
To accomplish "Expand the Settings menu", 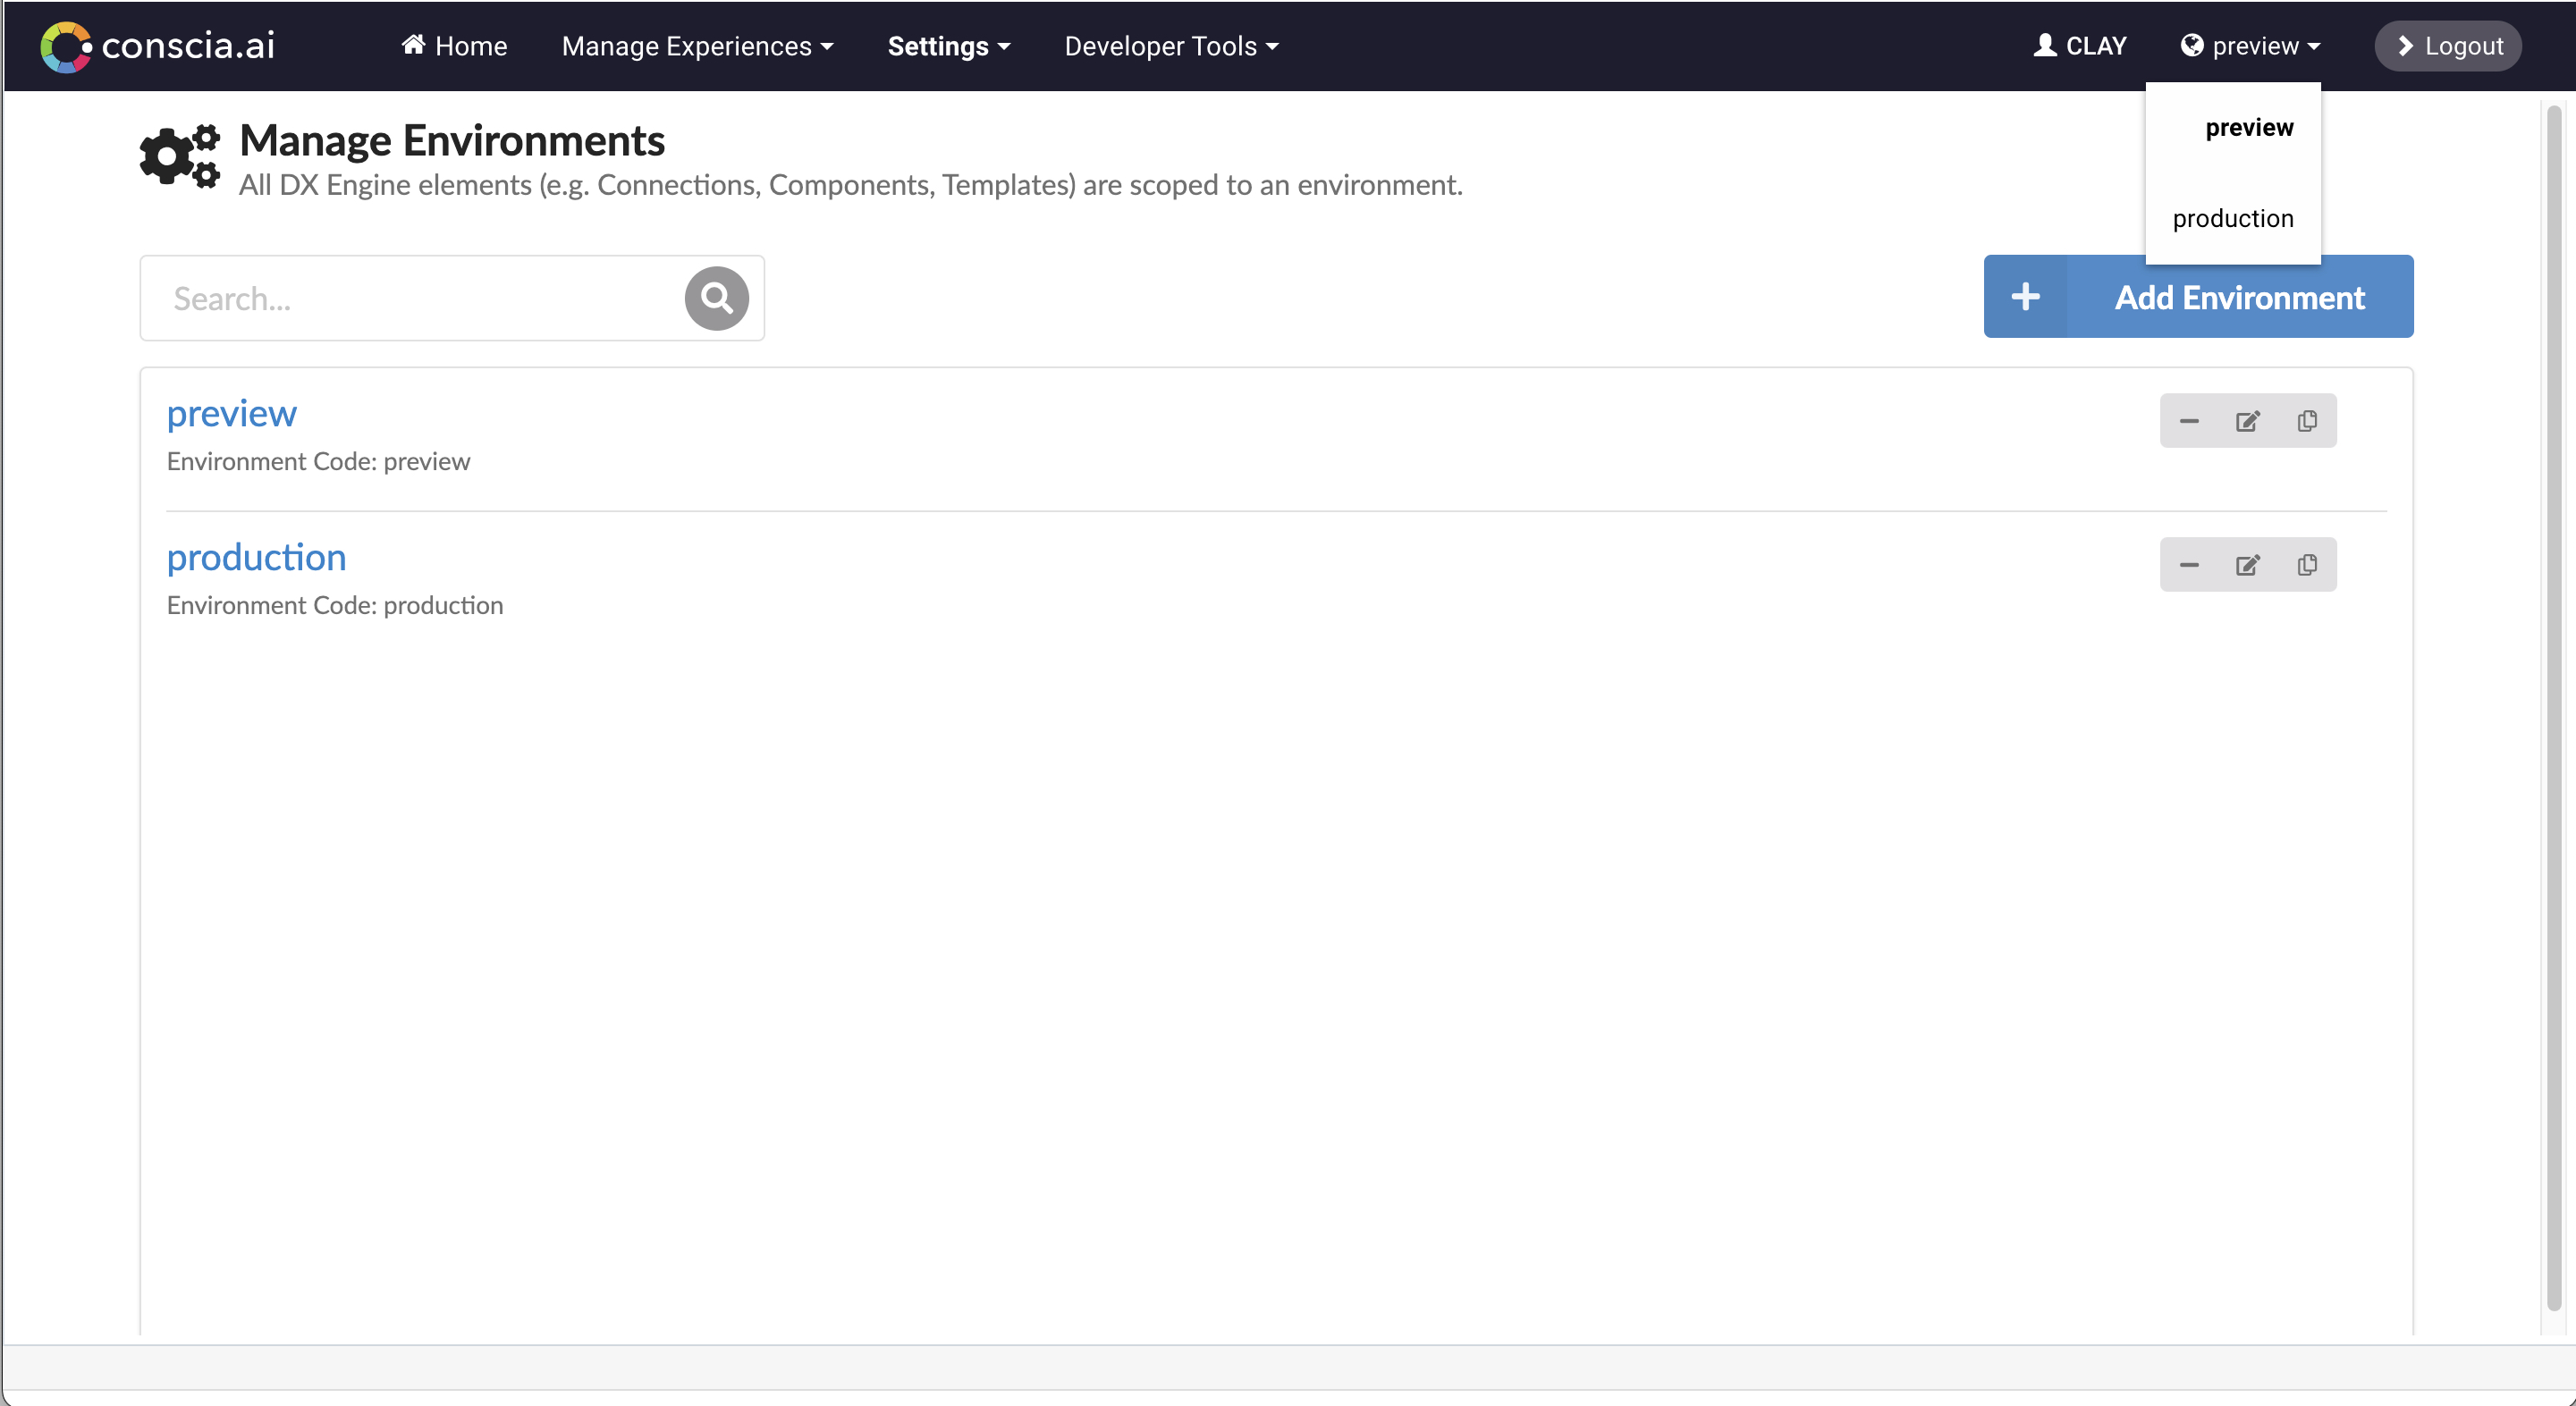I will (947, 46).
